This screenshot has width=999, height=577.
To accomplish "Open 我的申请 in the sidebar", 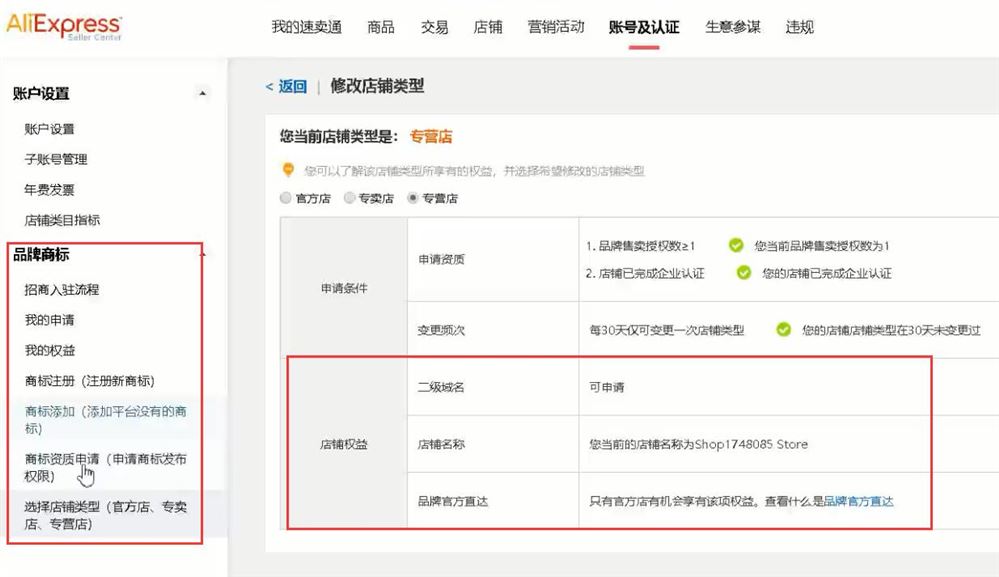I will click(x=50, y=320).
